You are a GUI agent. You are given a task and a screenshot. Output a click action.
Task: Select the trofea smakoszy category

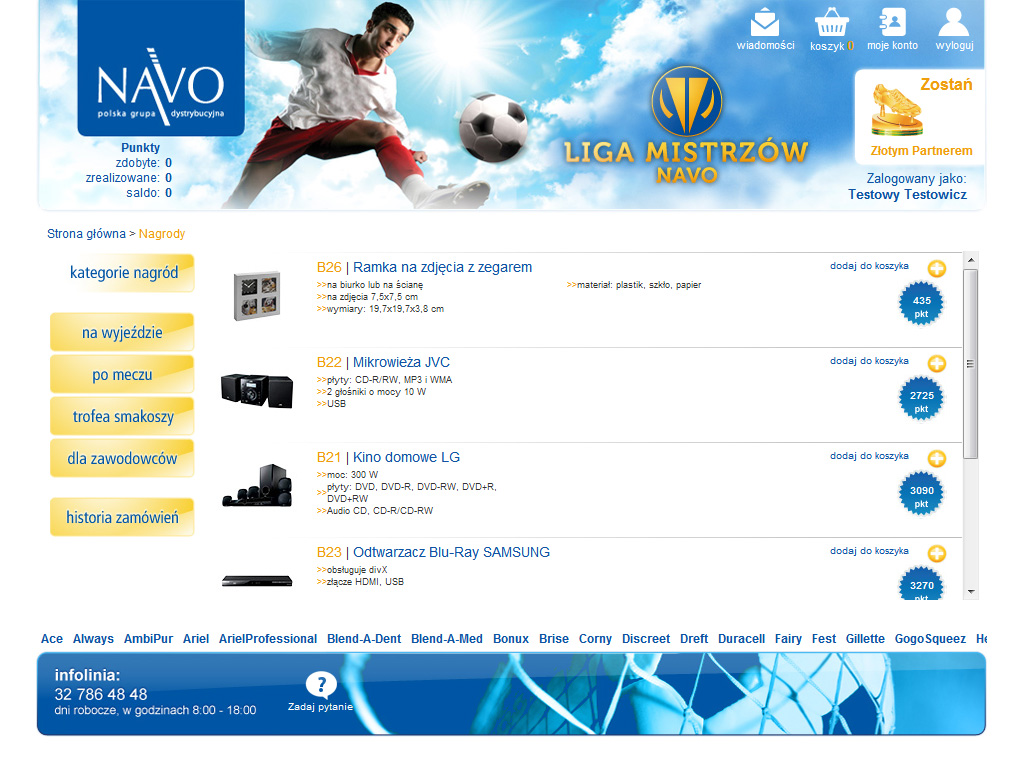coord(122,416)
